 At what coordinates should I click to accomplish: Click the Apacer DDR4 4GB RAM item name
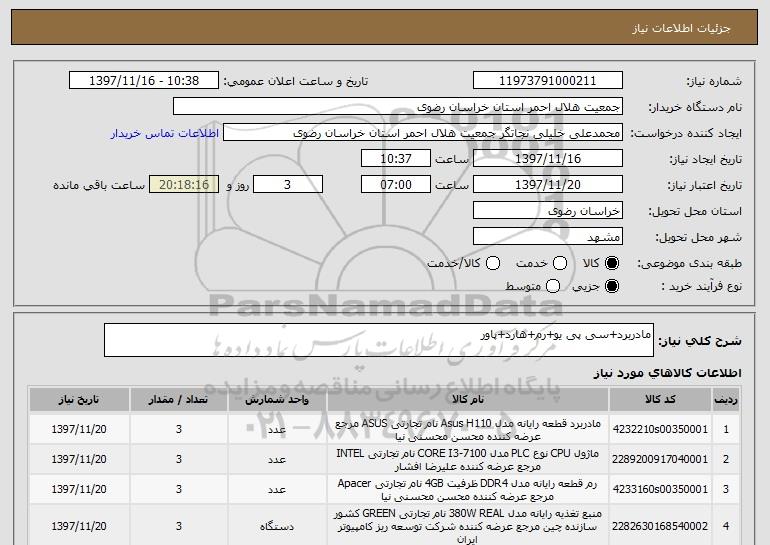468,490
